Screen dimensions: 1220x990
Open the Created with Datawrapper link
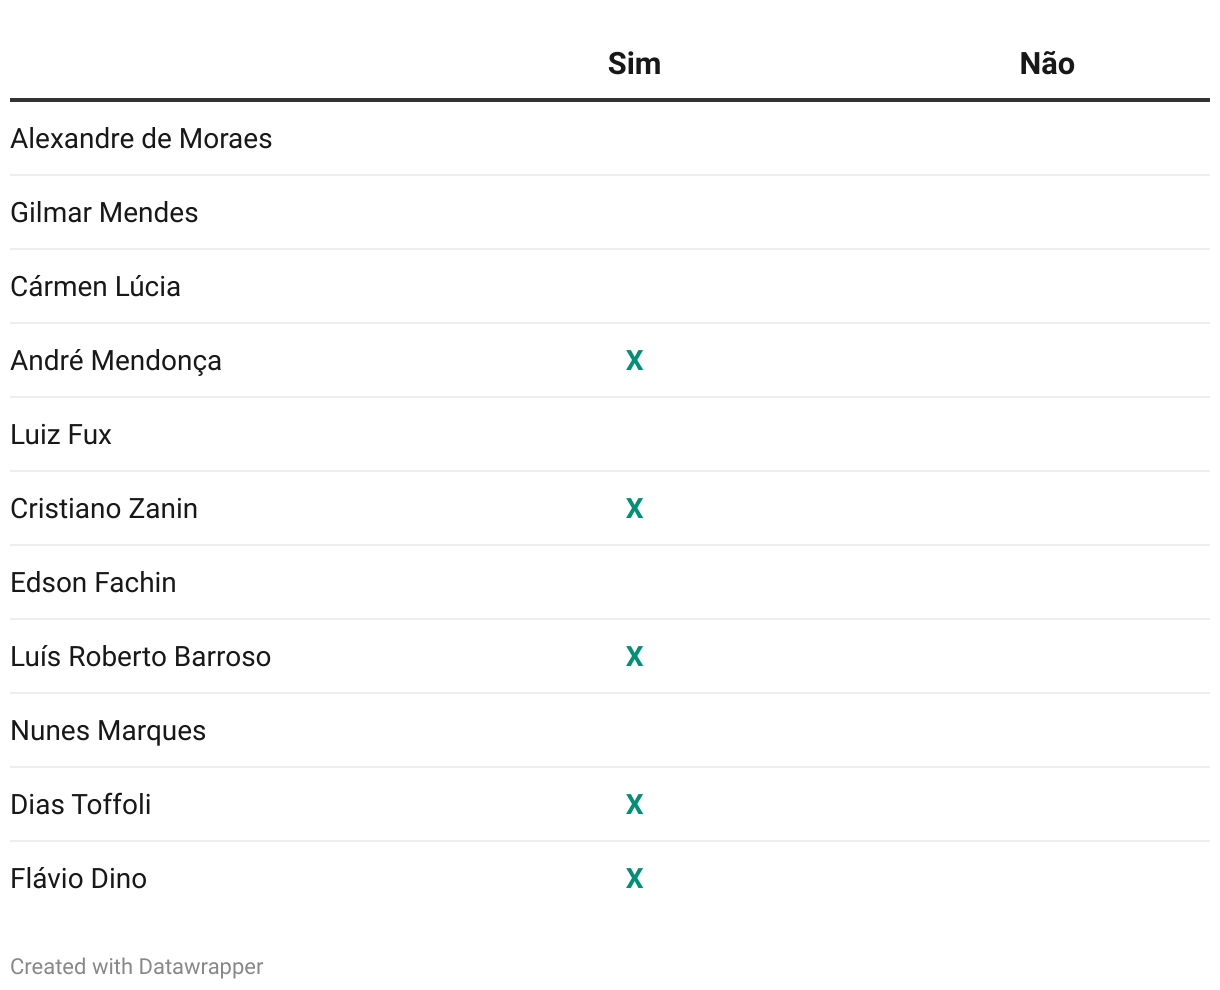(x=137, y=967)
